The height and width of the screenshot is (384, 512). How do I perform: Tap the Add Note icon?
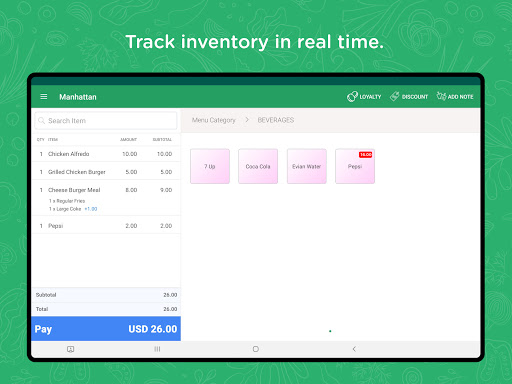tap(441, 96)
